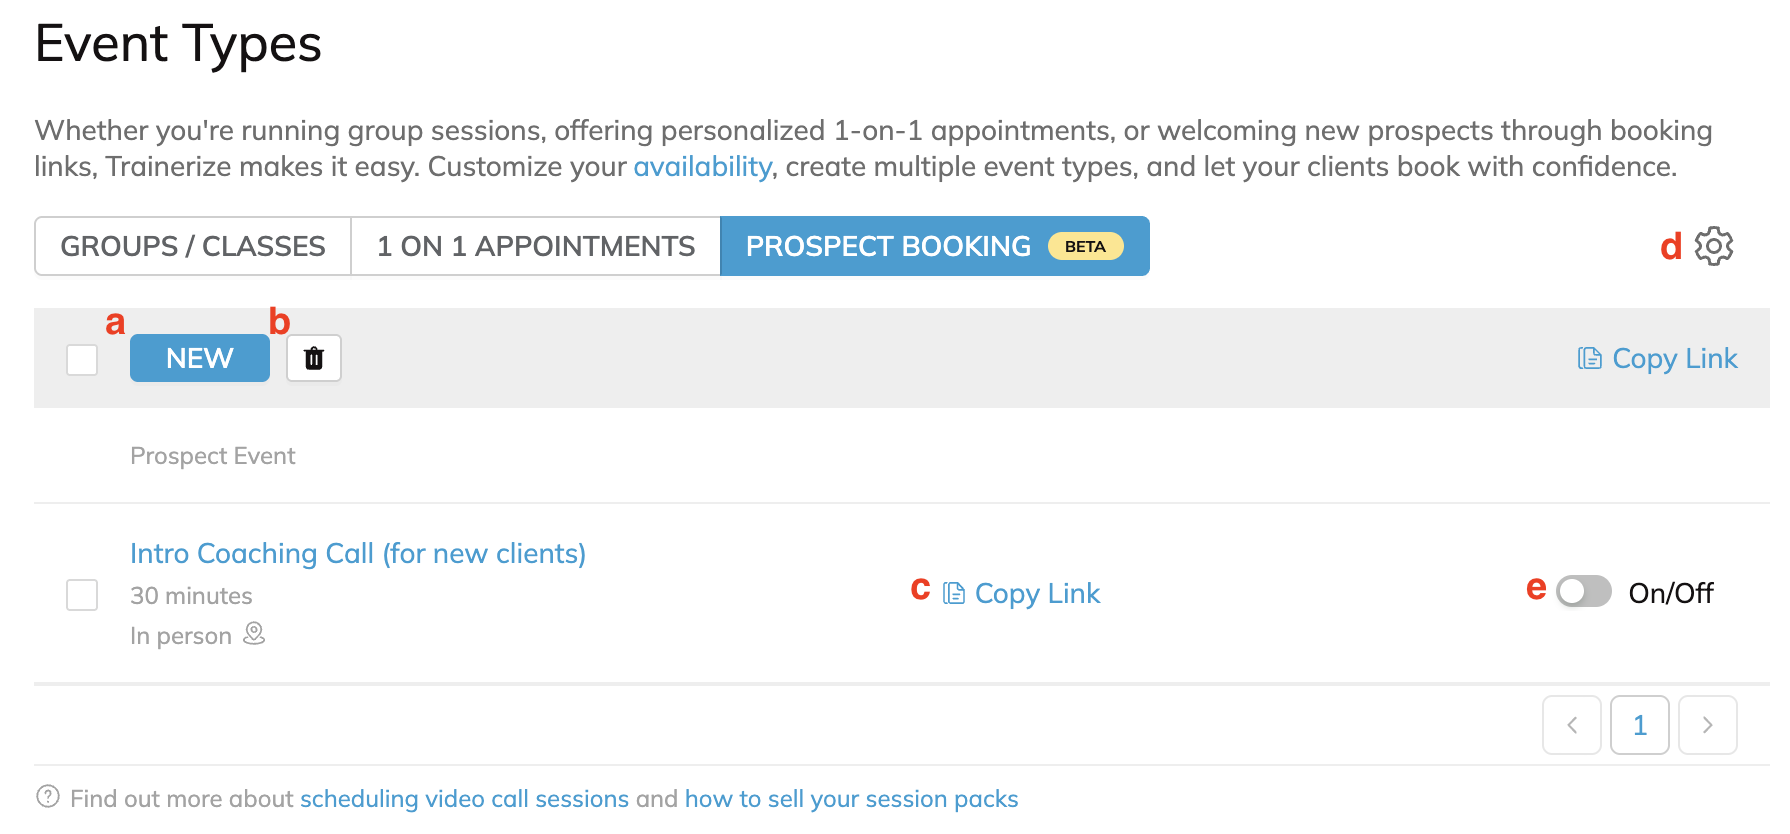Open Intro Coaching Call event link
The height and width of the screenshot is (834, 1790).
tap(357, 553)
